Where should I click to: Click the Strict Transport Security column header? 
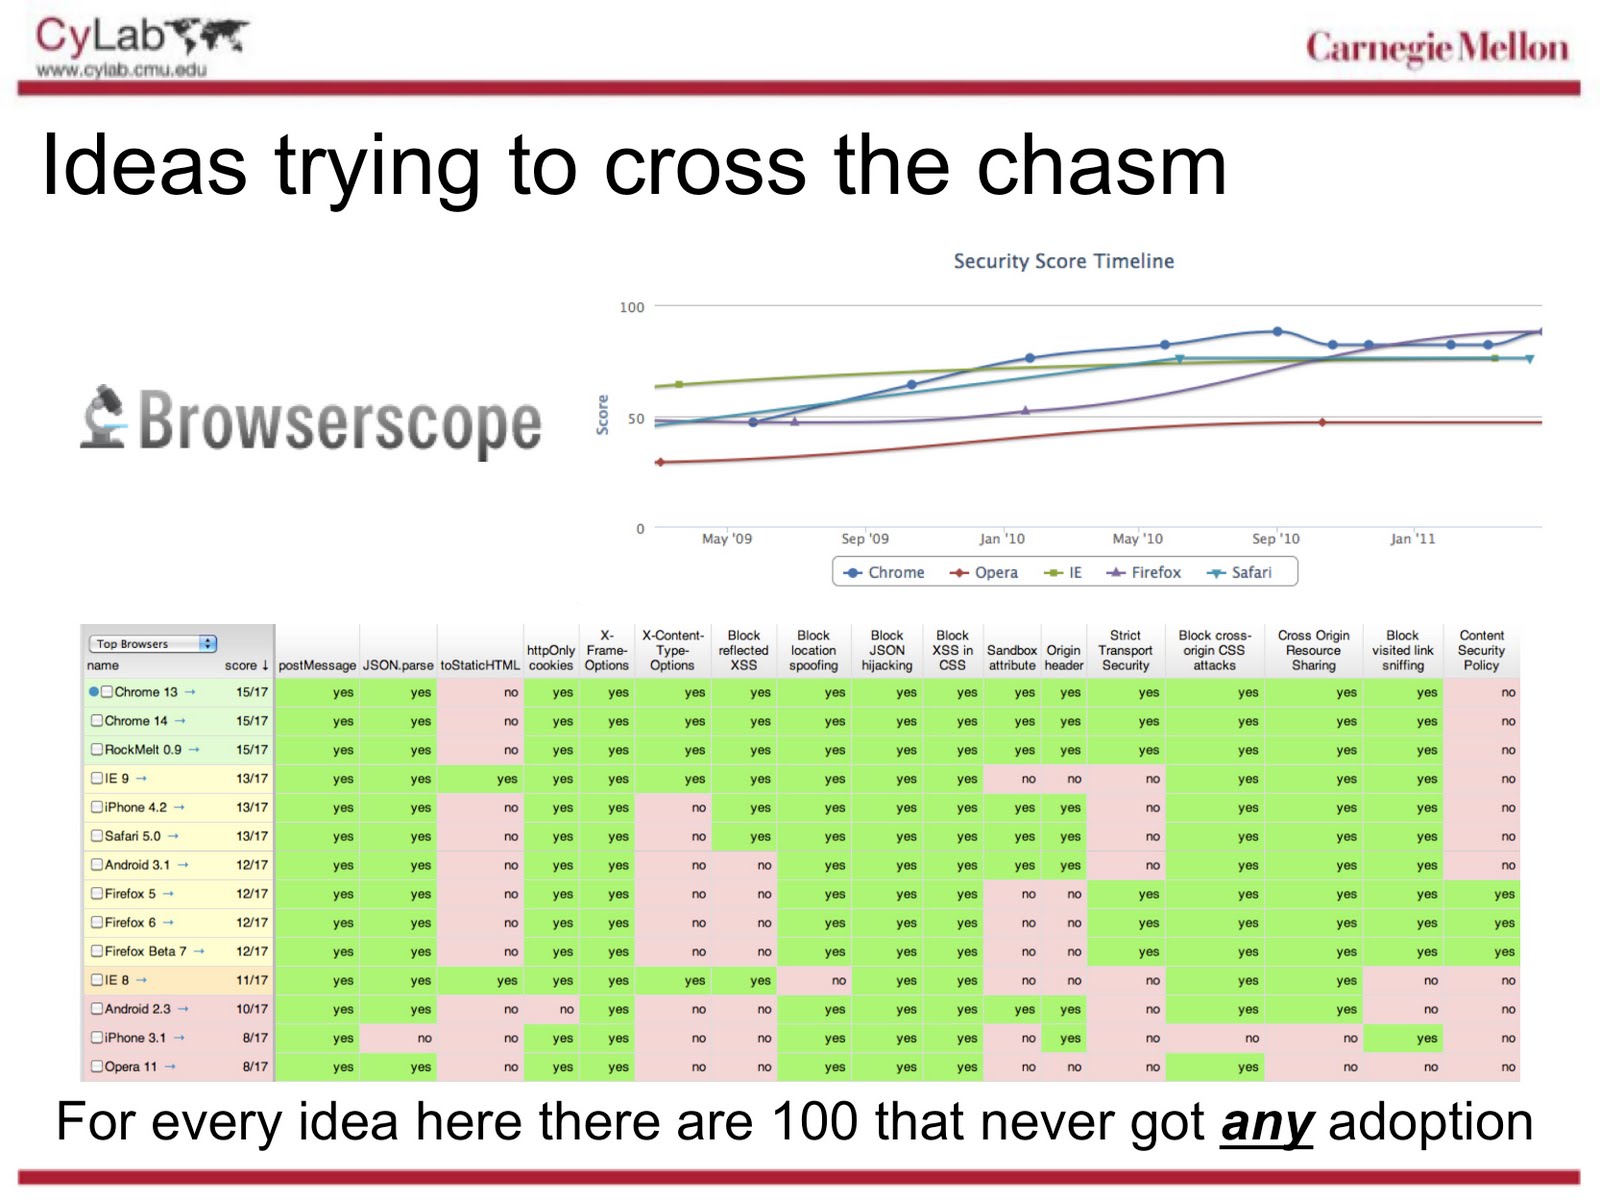pos(1125,650)
